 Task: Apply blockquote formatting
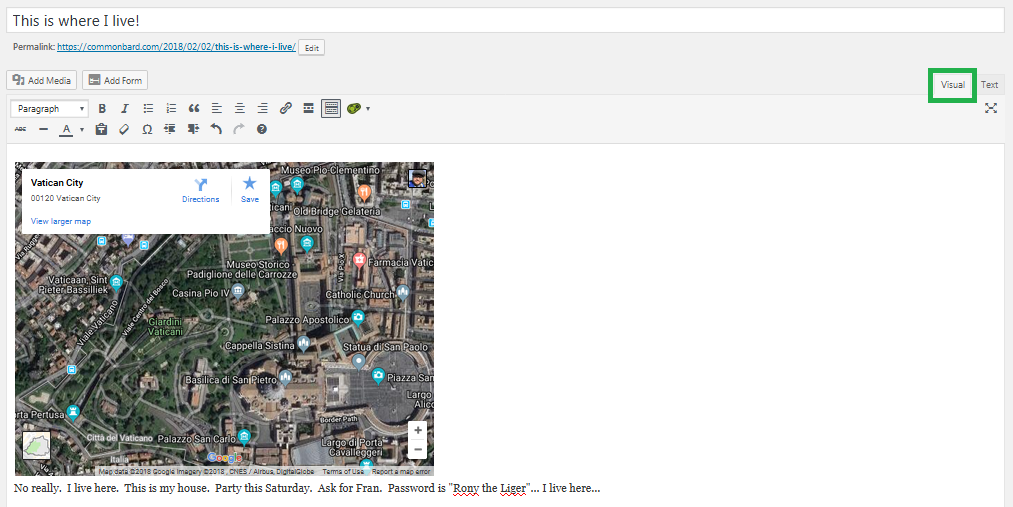[194, 109]
